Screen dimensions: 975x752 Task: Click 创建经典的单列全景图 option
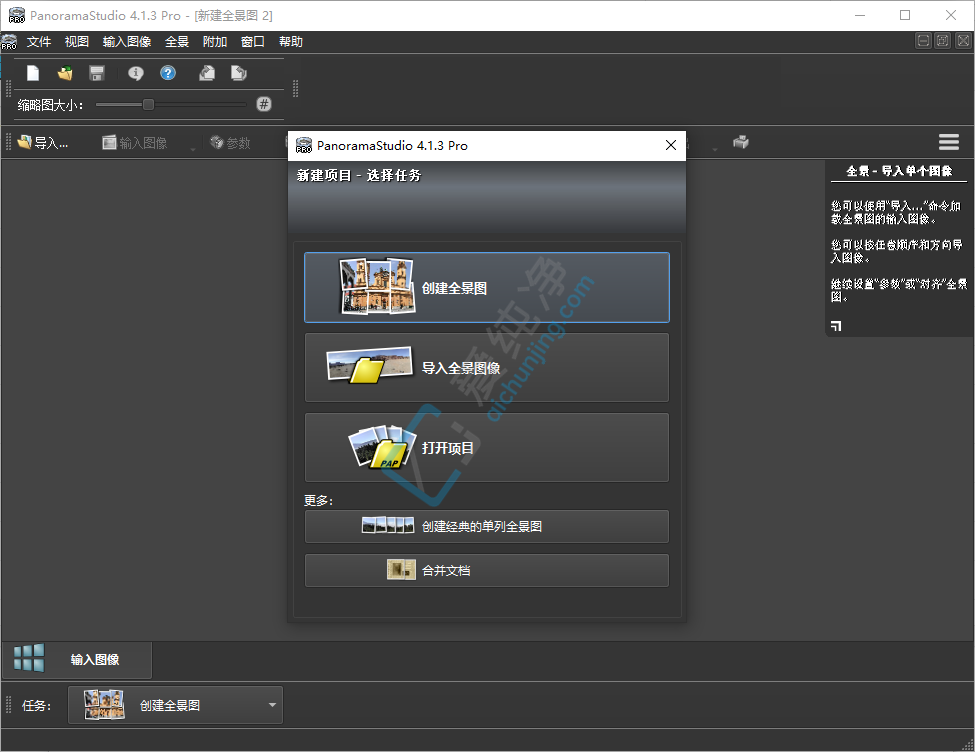pyautogui.click(x=486, y=526)
